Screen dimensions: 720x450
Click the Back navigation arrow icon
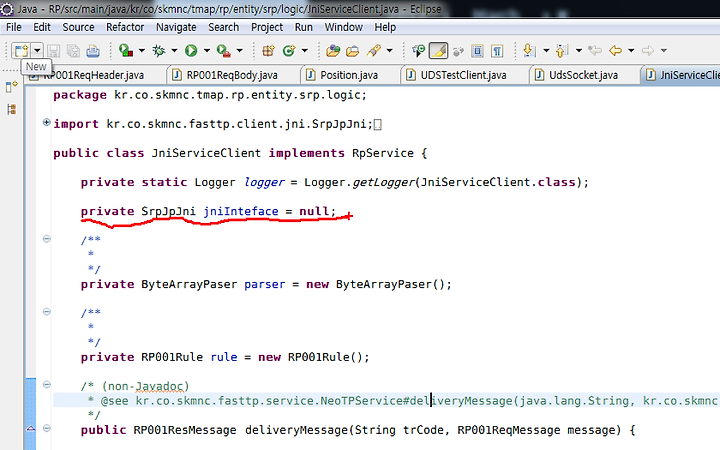tap(615, 51)
